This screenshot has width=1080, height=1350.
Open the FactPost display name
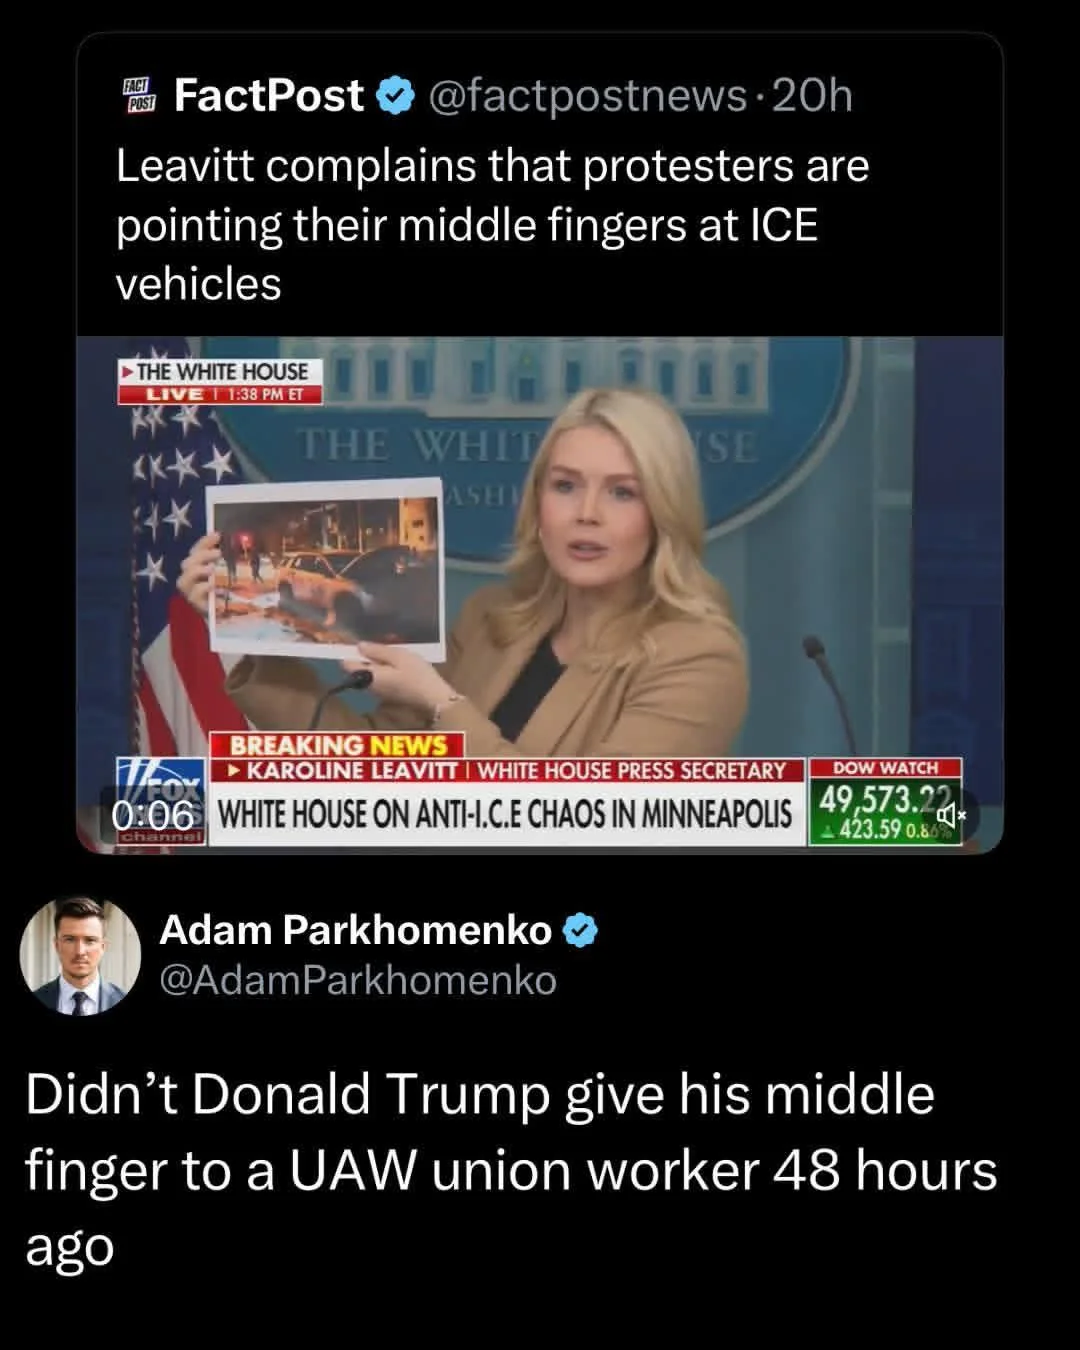click(x=268, y=96)
